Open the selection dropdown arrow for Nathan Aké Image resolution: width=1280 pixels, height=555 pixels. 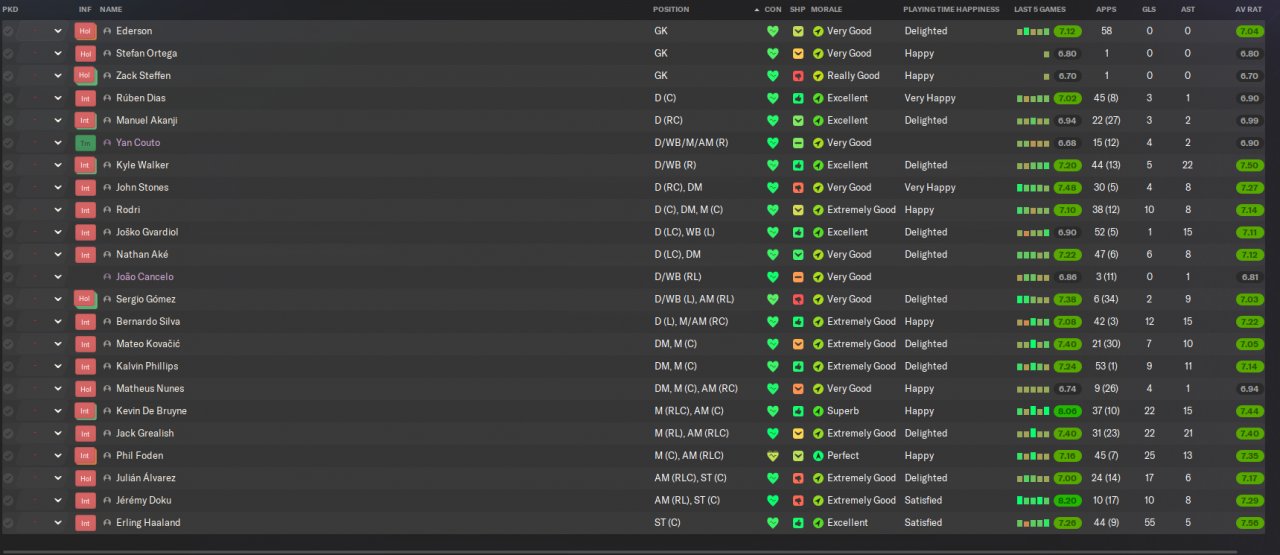58,255
